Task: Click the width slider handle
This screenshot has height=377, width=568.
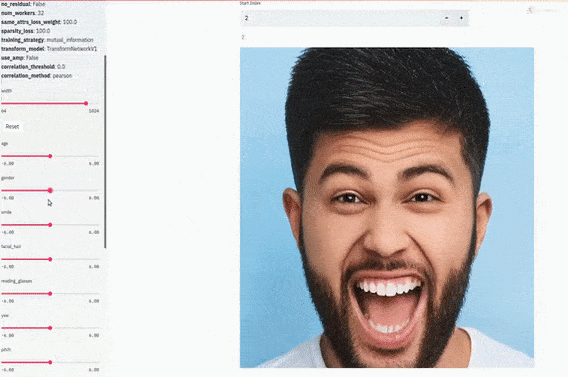Action: click(x=86, y=104)
